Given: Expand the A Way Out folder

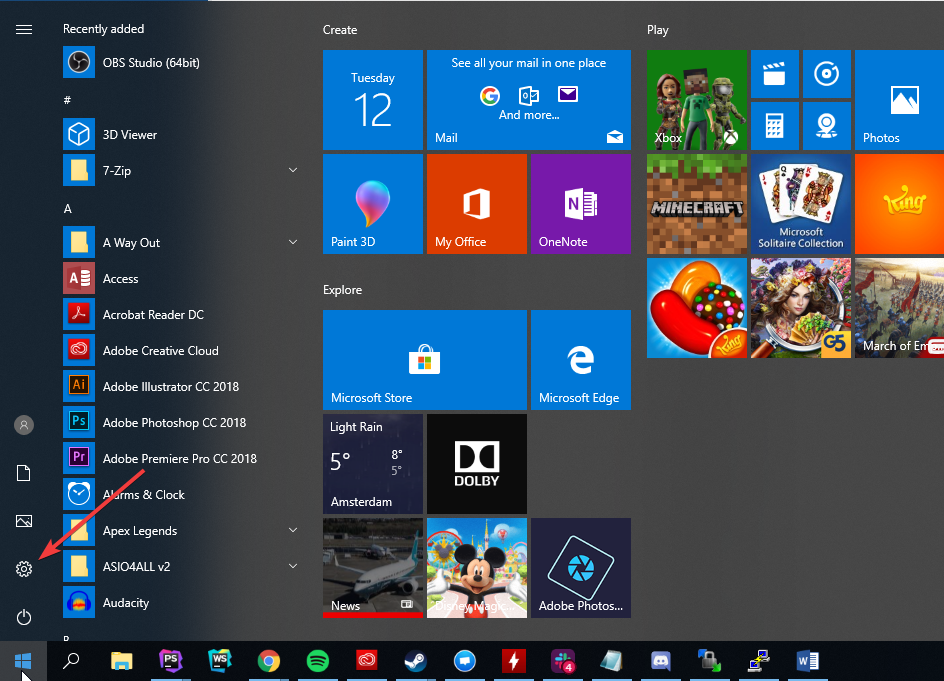Looking at the screenshot, I should (x=293, y=243).
